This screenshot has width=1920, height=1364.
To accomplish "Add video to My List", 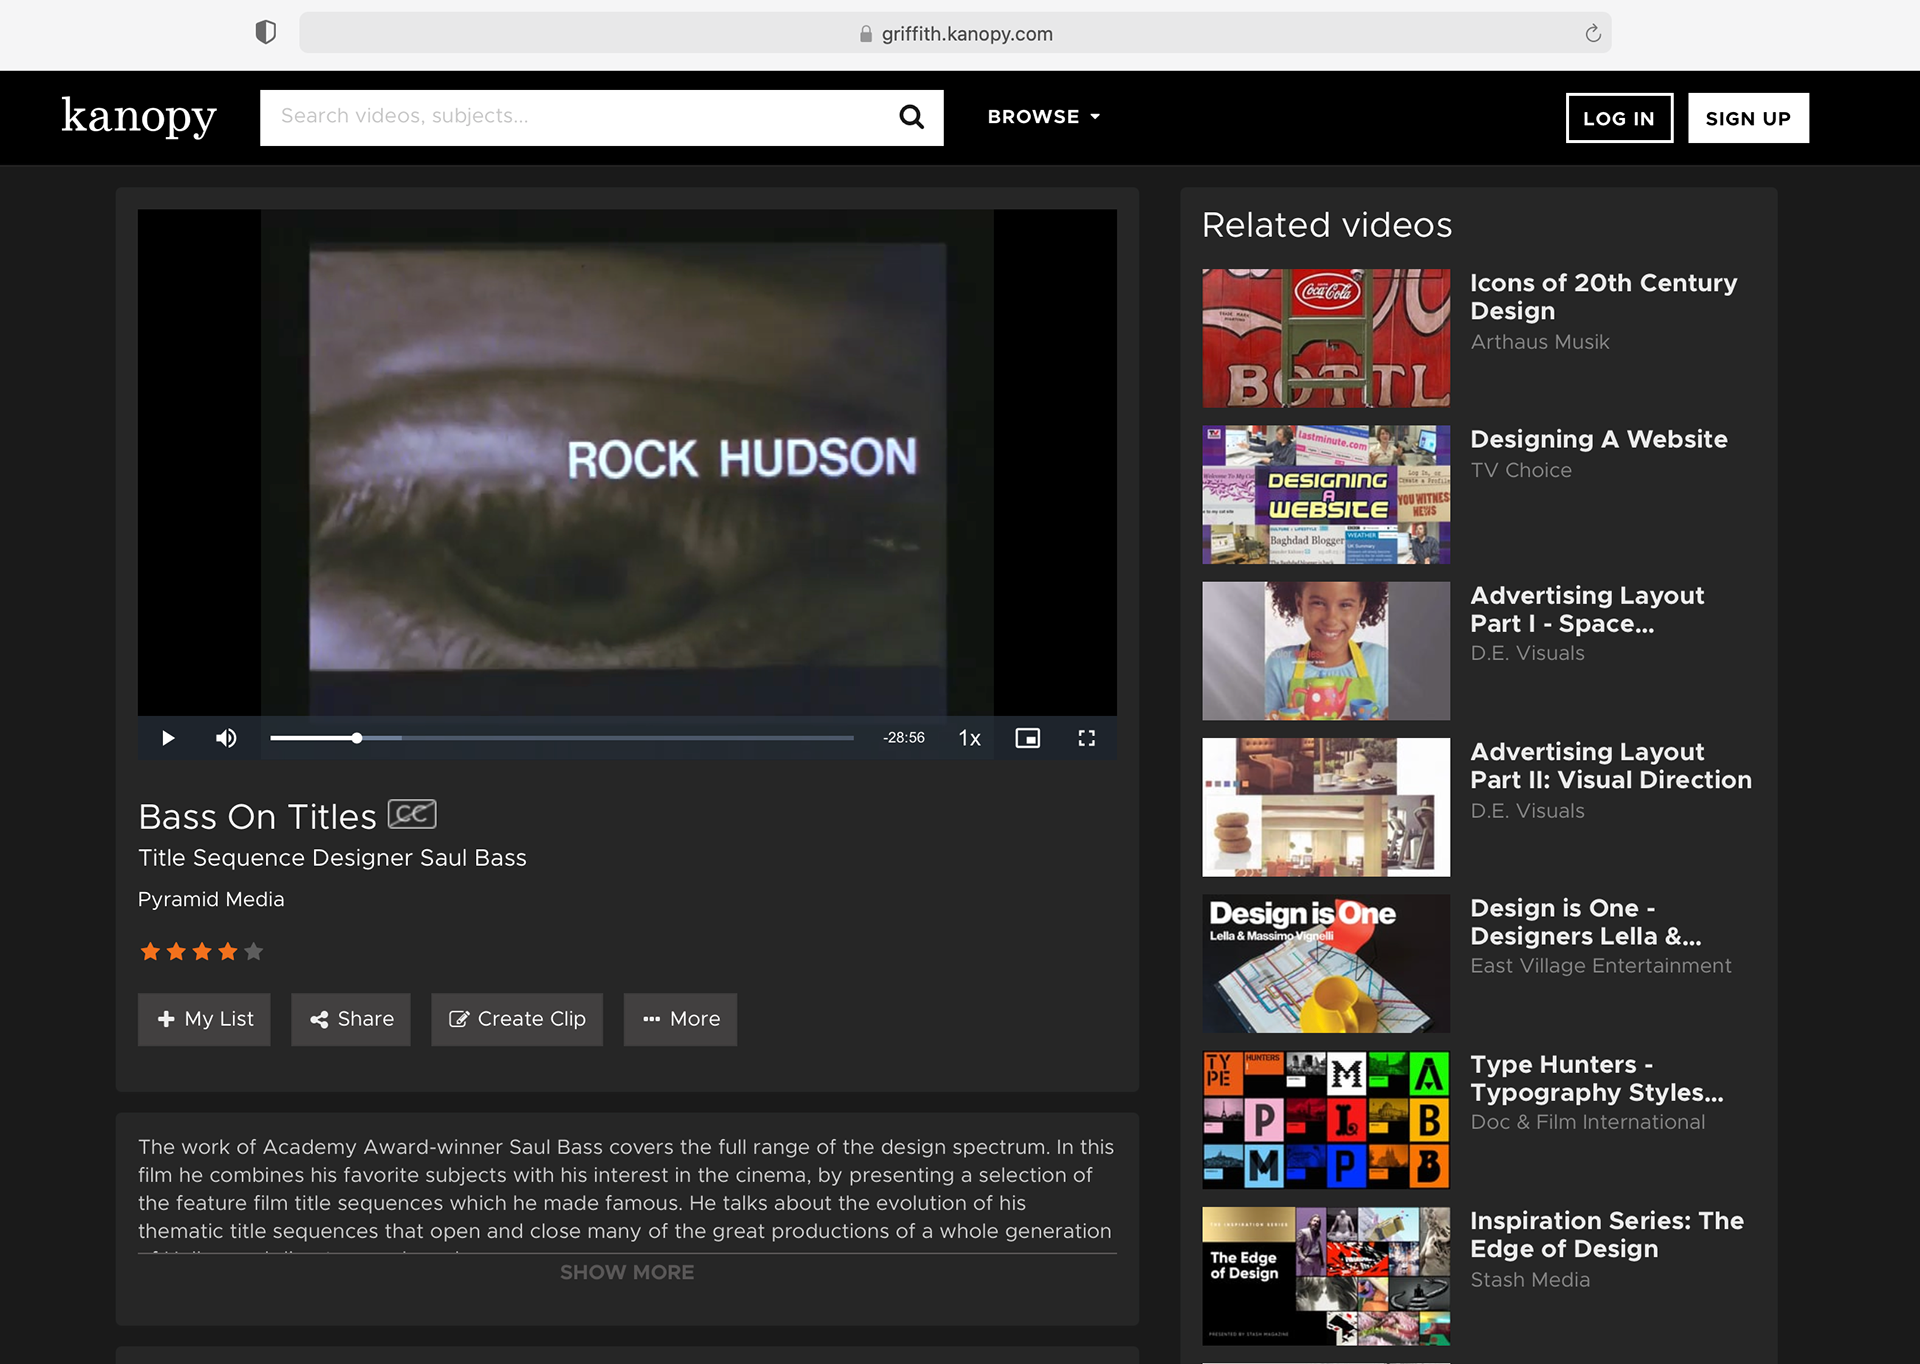I will 204,1019.
